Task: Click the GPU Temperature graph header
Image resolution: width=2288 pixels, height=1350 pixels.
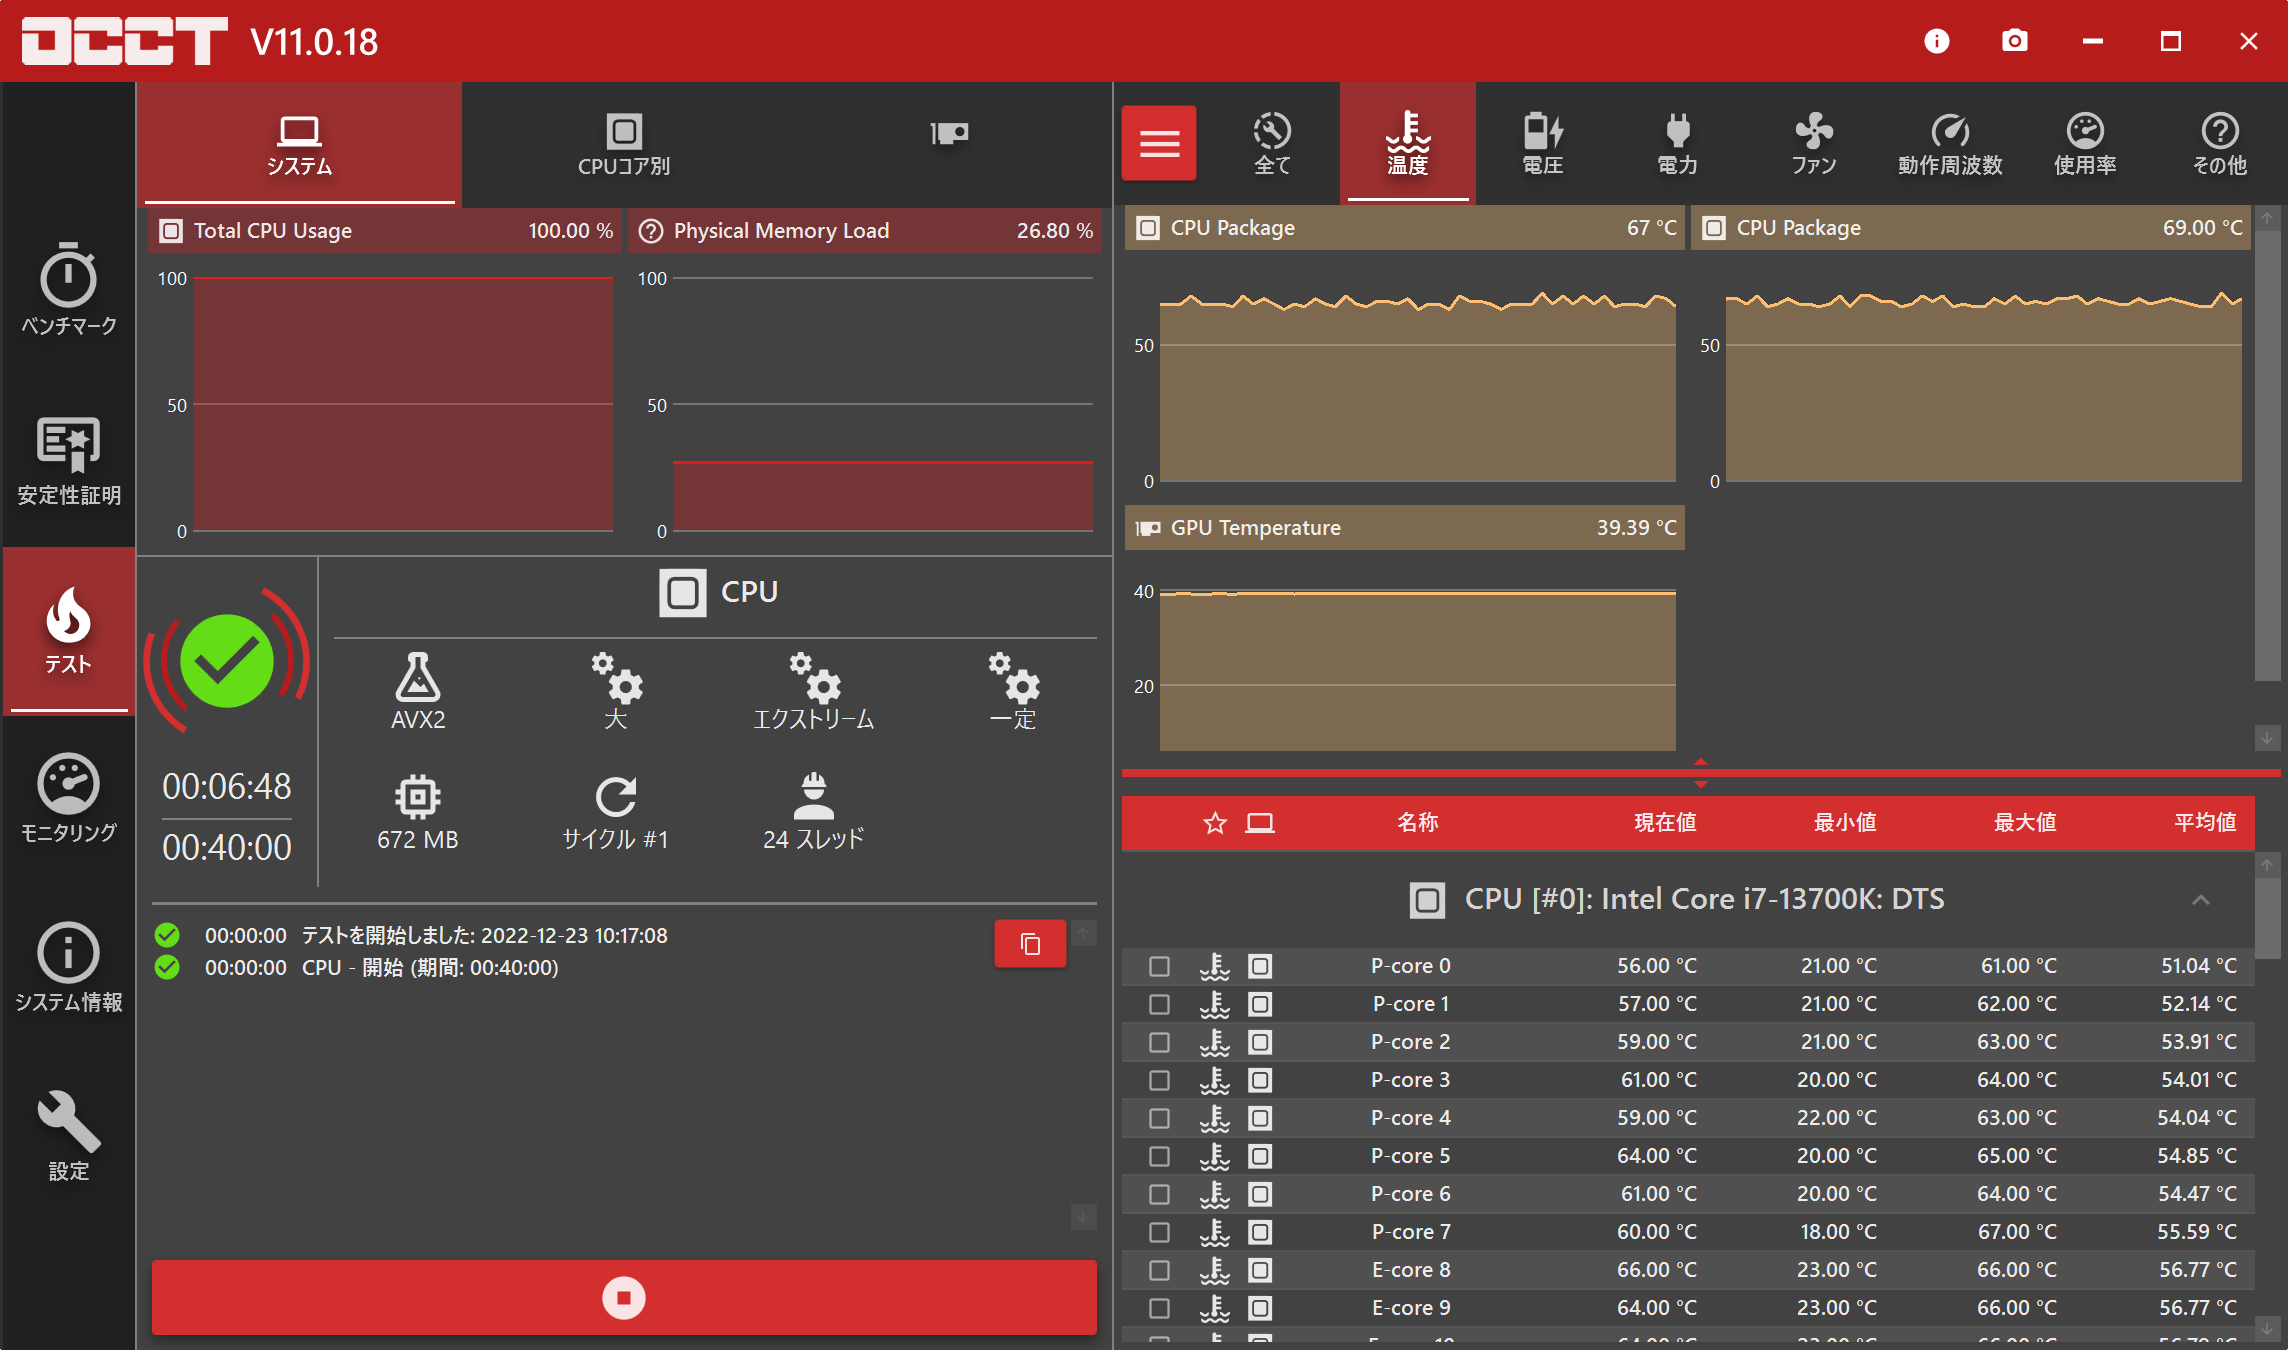Action: 1405,528
